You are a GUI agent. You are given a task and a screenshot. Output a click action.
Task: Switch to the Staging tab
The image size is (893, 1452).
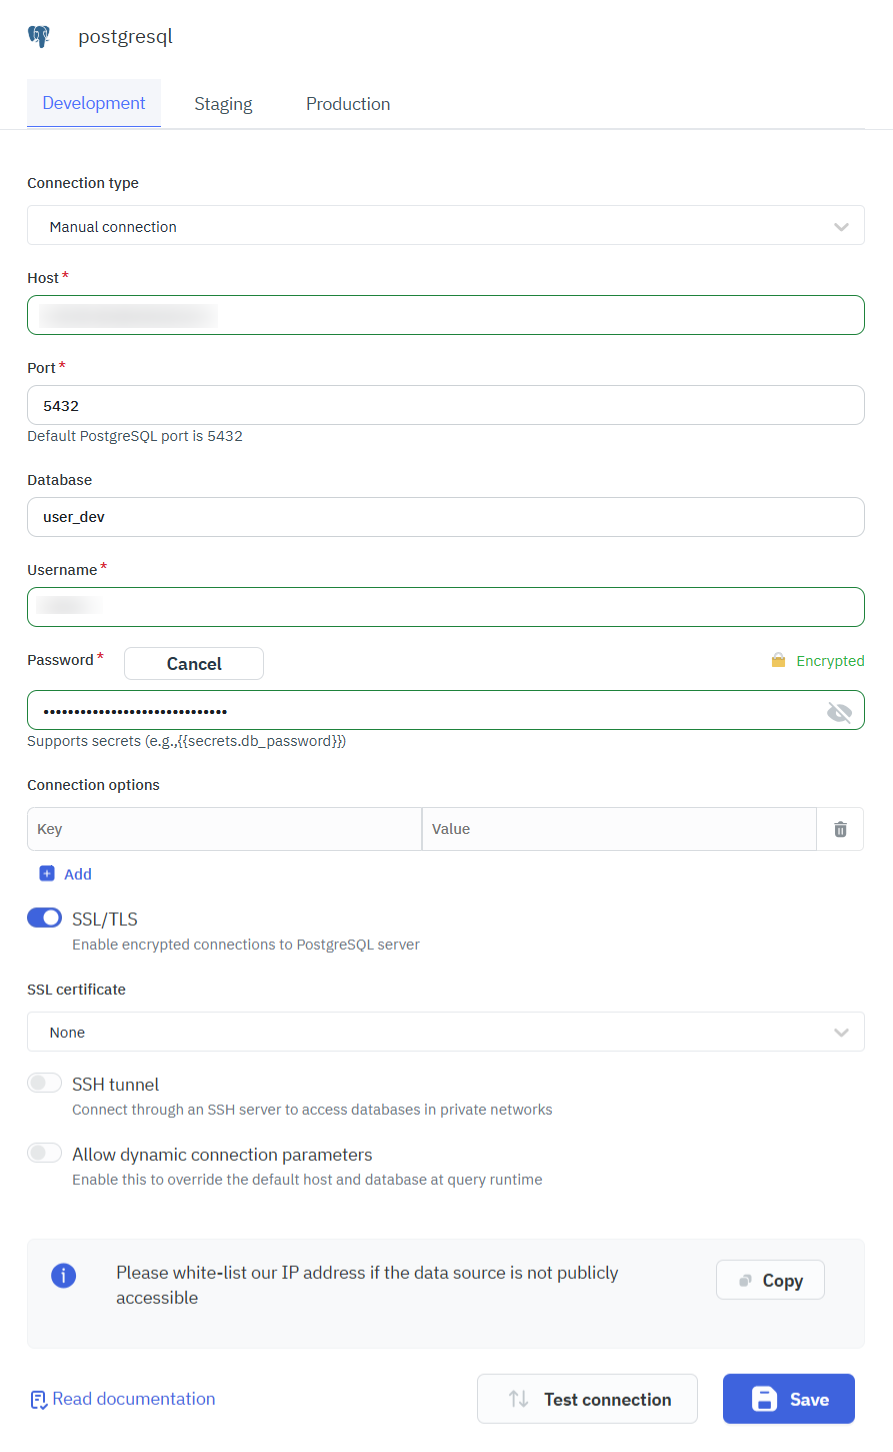223,104
